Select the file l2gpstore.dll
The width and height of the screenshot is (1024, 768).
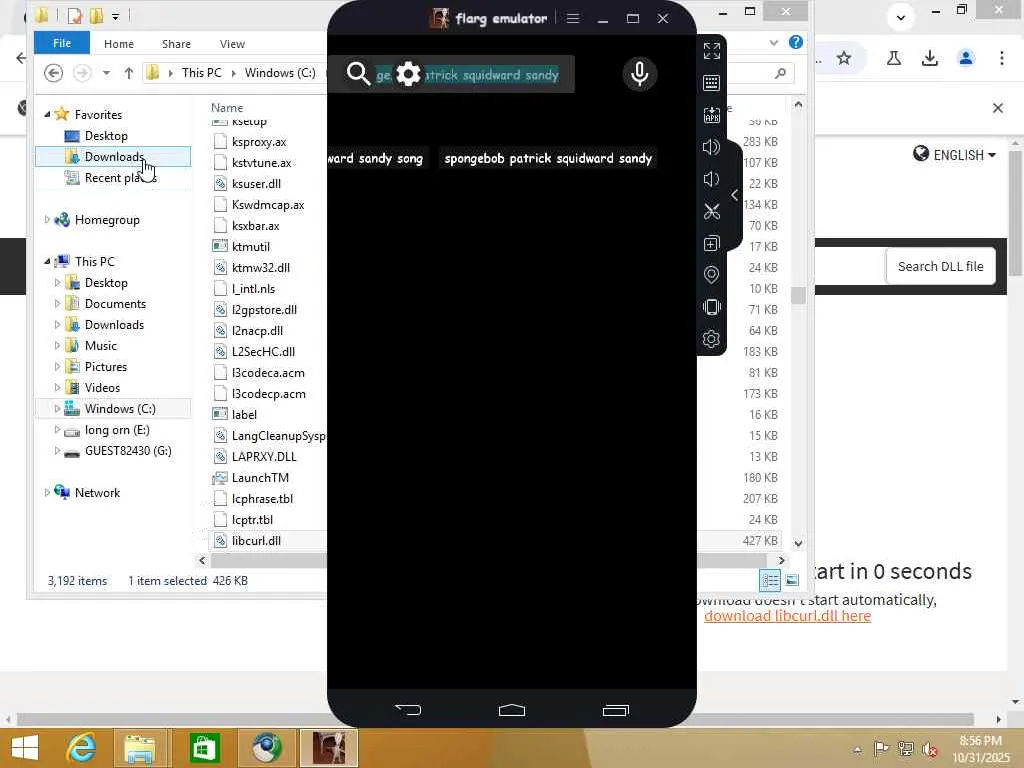[264, 310]
